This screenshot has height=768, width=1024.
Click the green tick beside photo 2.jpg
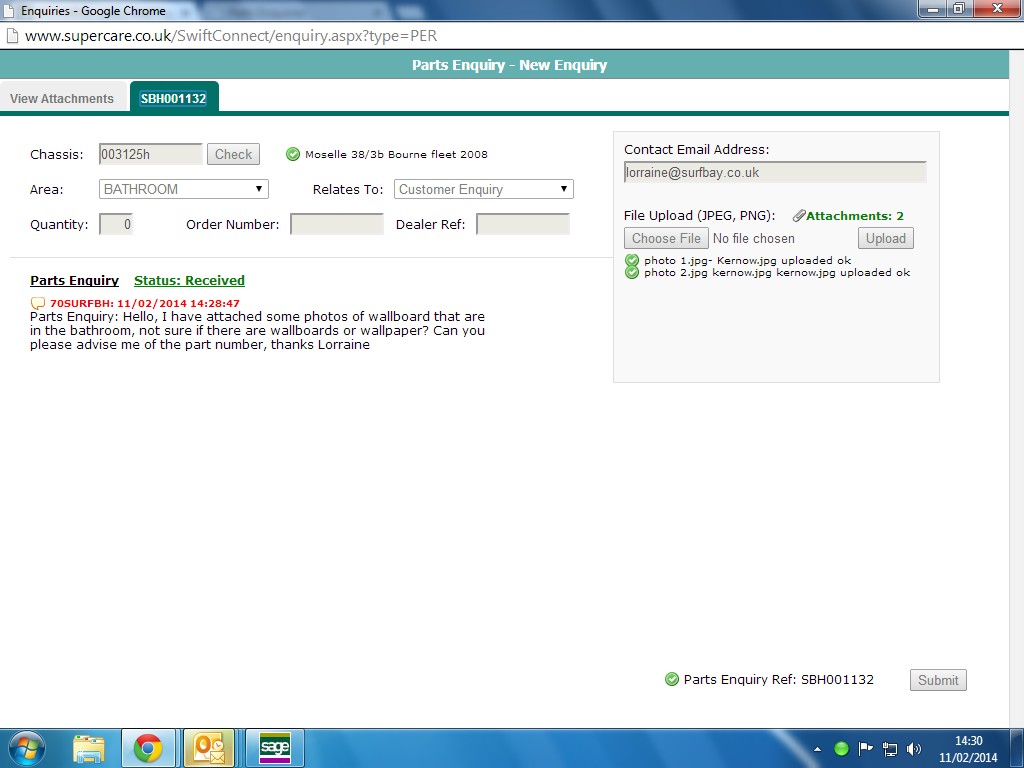pos(632,273)
